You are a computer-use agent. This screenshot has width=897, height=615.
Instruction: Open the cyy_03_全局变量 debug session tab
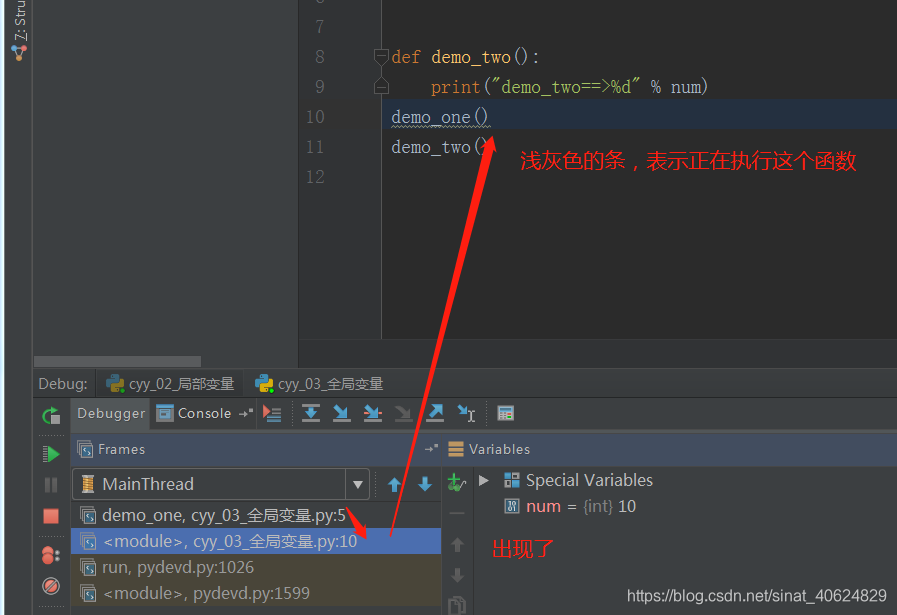[319, 384]
